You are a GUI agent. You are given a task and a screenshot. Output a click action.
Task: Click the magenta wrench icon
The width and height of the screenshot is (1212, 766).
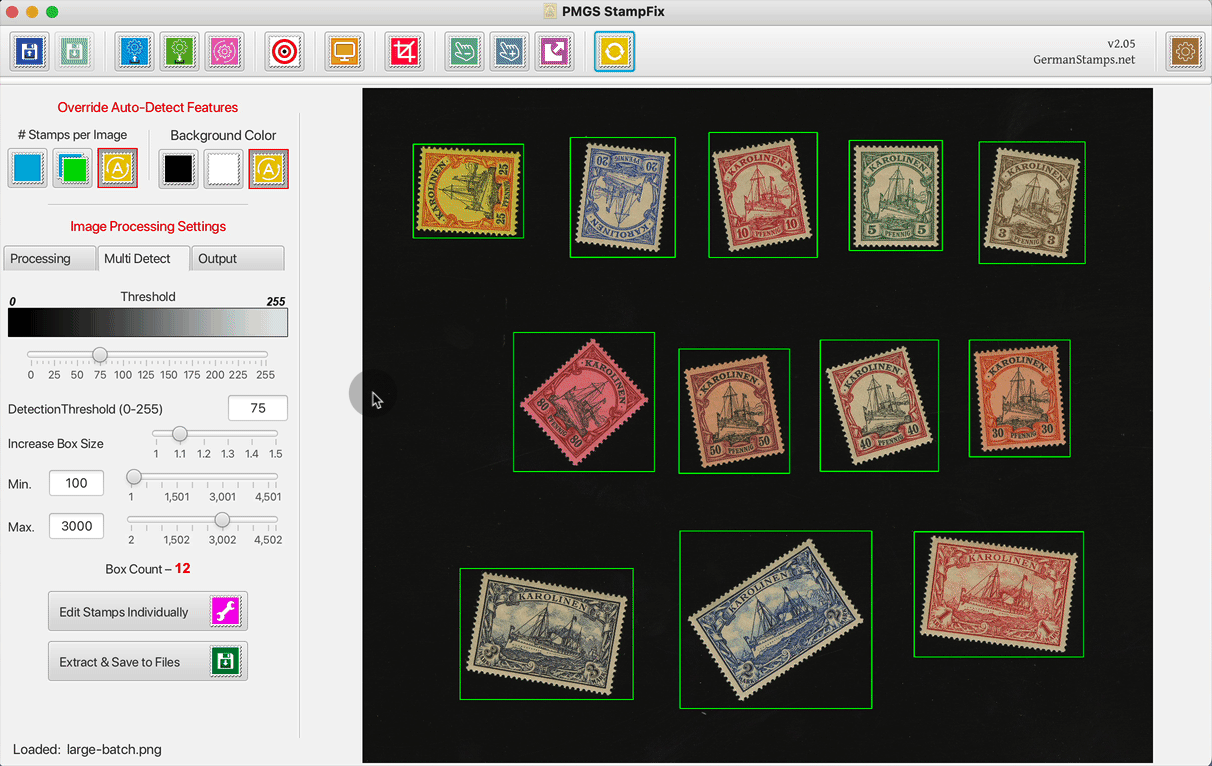click(226, 611)
